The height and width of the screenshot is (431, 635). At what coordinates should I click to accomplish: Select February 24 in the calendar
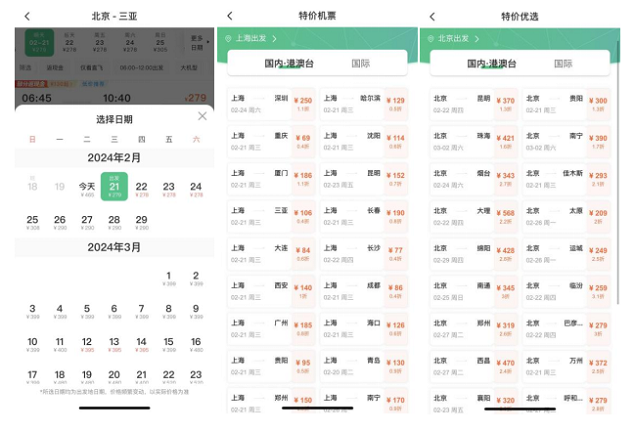(196, 188)
